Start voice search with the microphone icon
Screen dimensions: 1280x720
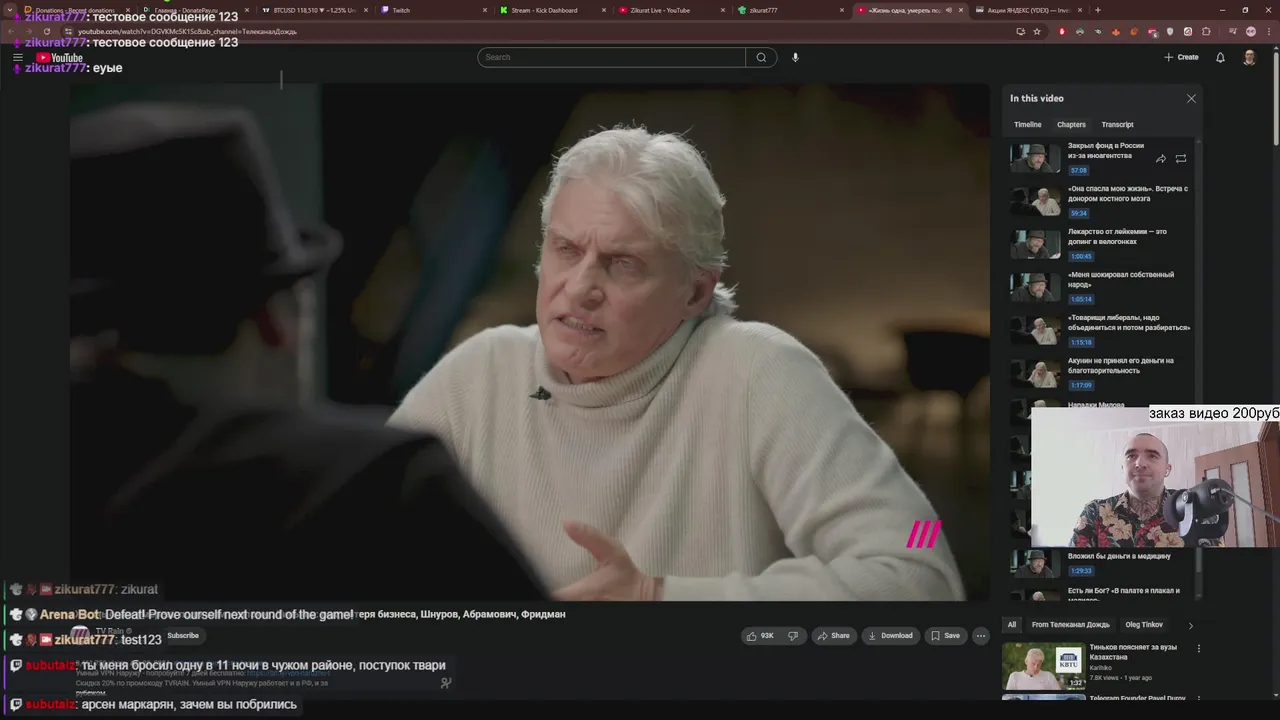(795, 57)
